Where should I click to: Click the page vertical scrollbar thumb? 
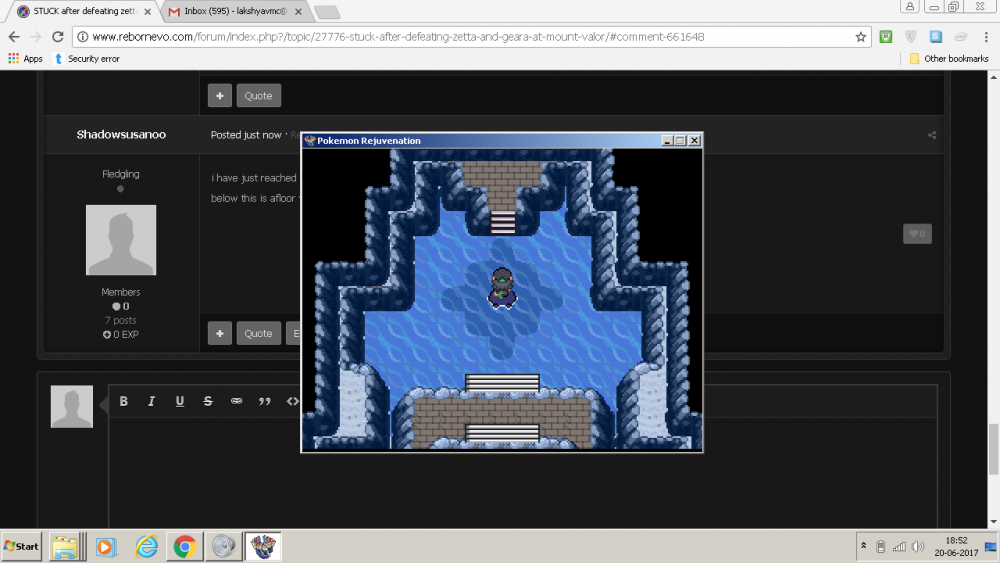click(994, 449)
